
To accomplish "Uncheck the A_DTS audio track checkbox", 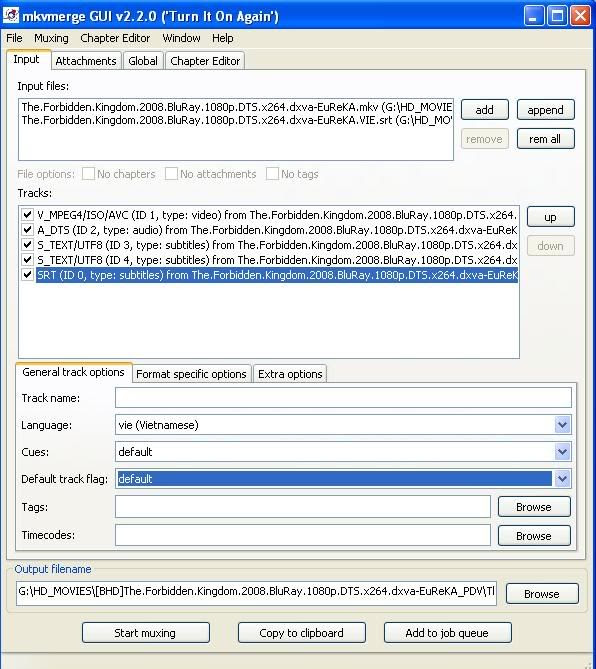I will [28, 230].
